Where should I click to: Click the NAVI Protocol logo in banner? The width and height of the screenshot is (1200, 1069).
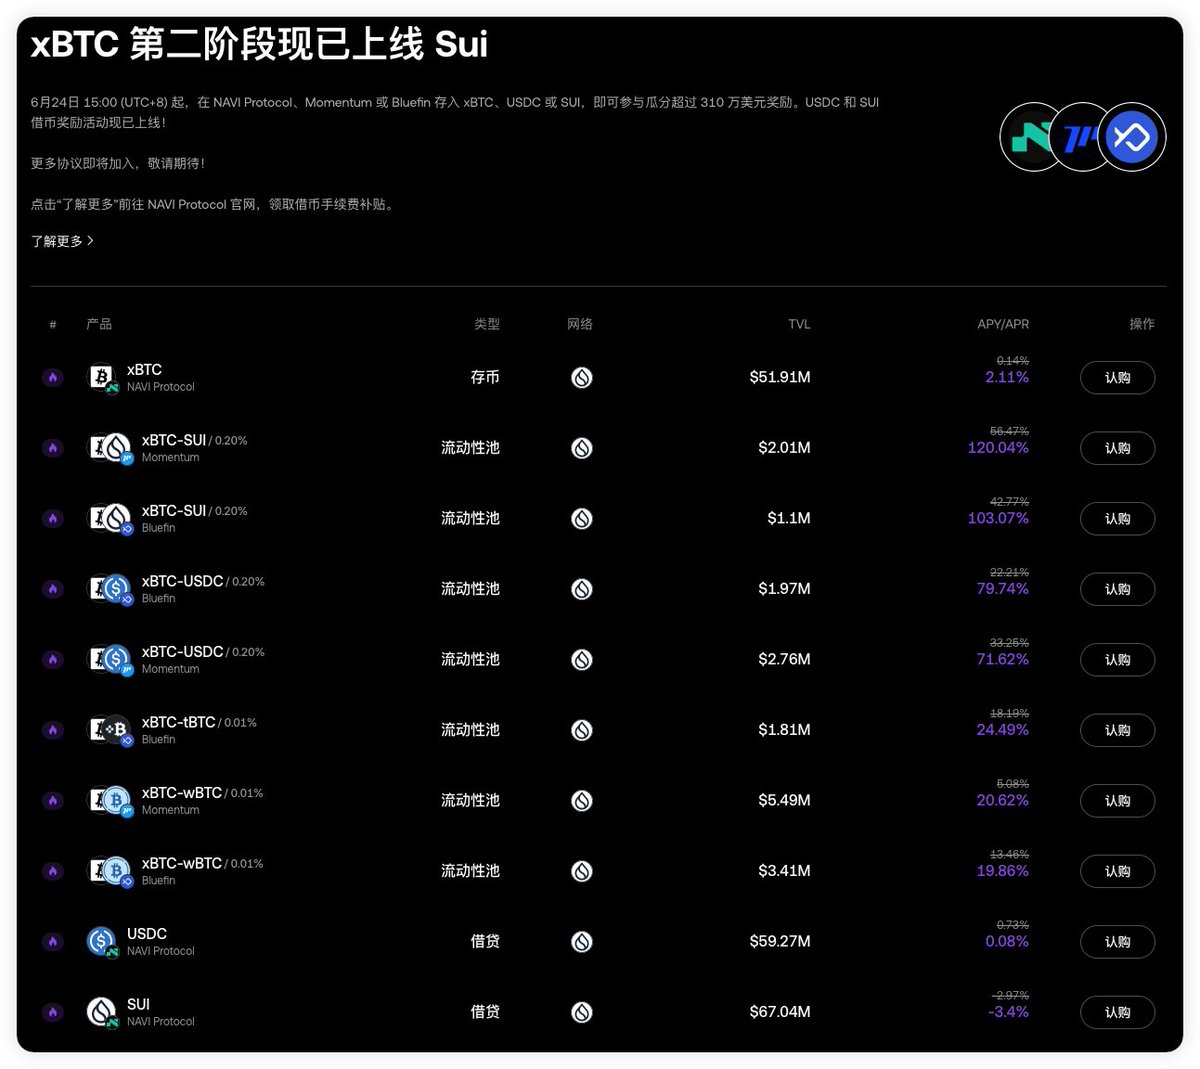point(1030,137)
